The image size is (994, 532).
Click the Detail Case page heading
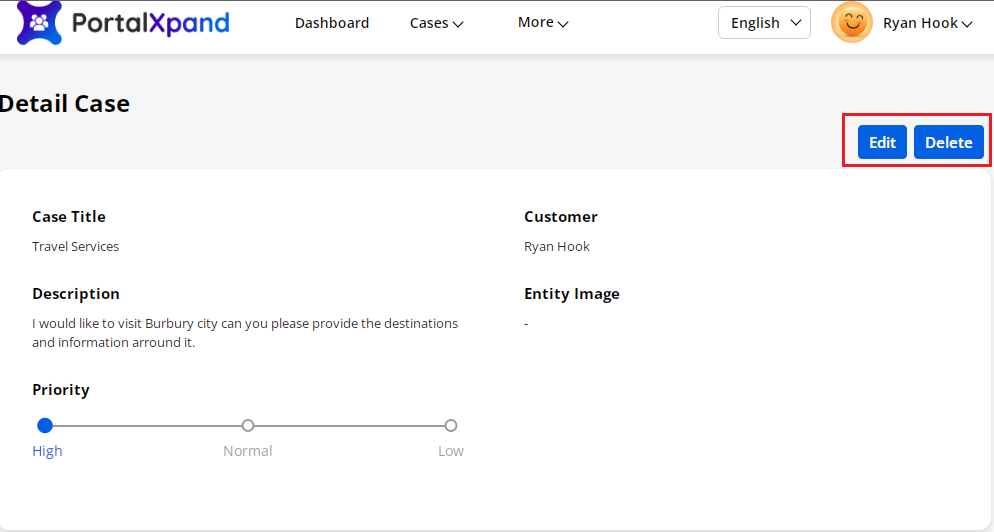[66, 103]
